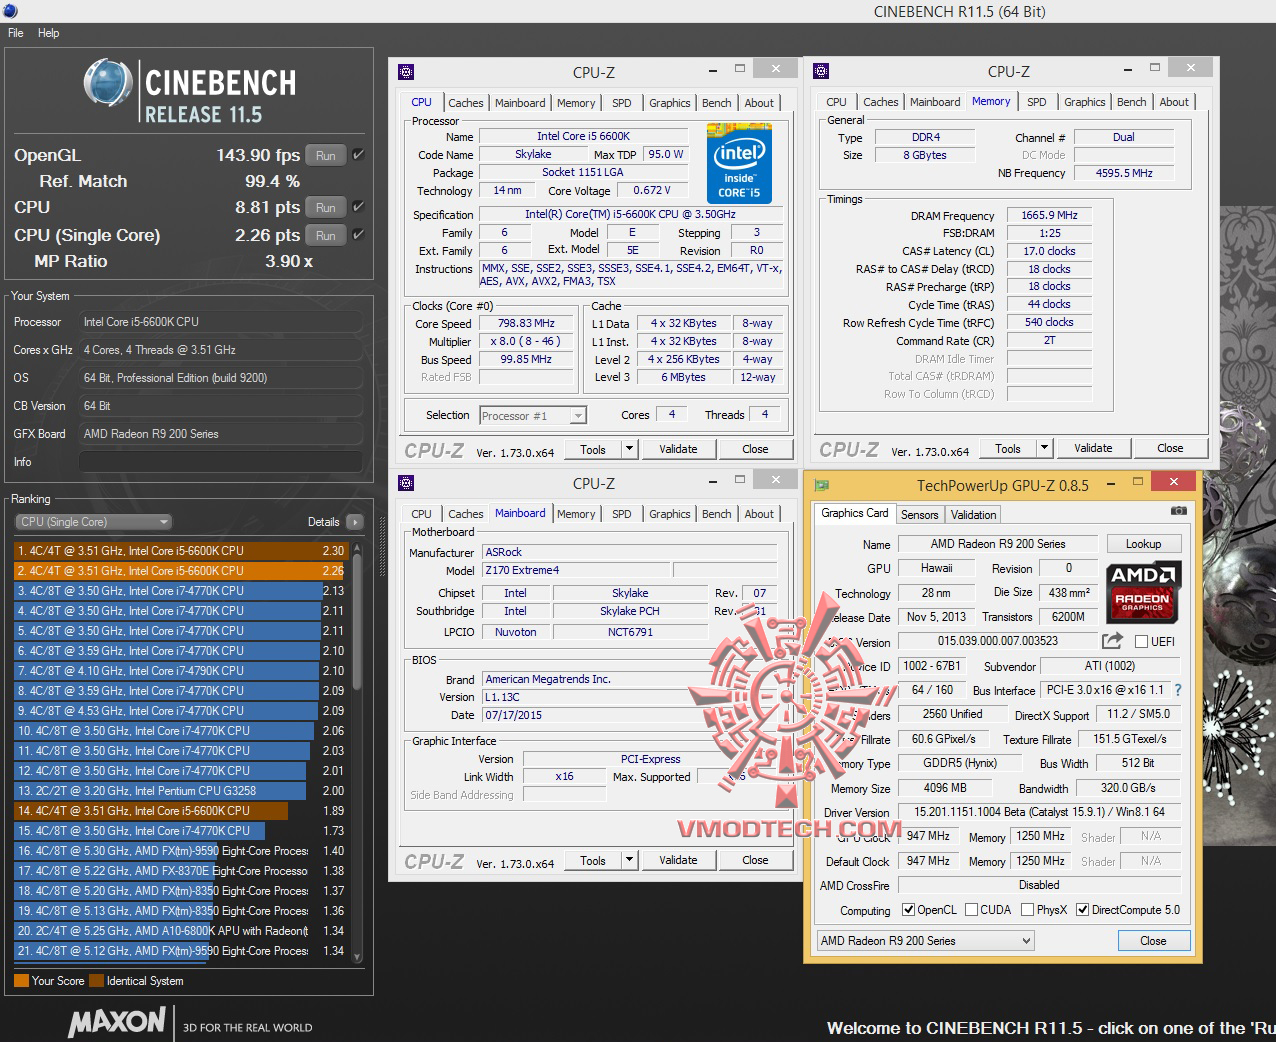Run the CPU (Single Core) benchmark
The image size is (1276, 1042).
(326, 236)
